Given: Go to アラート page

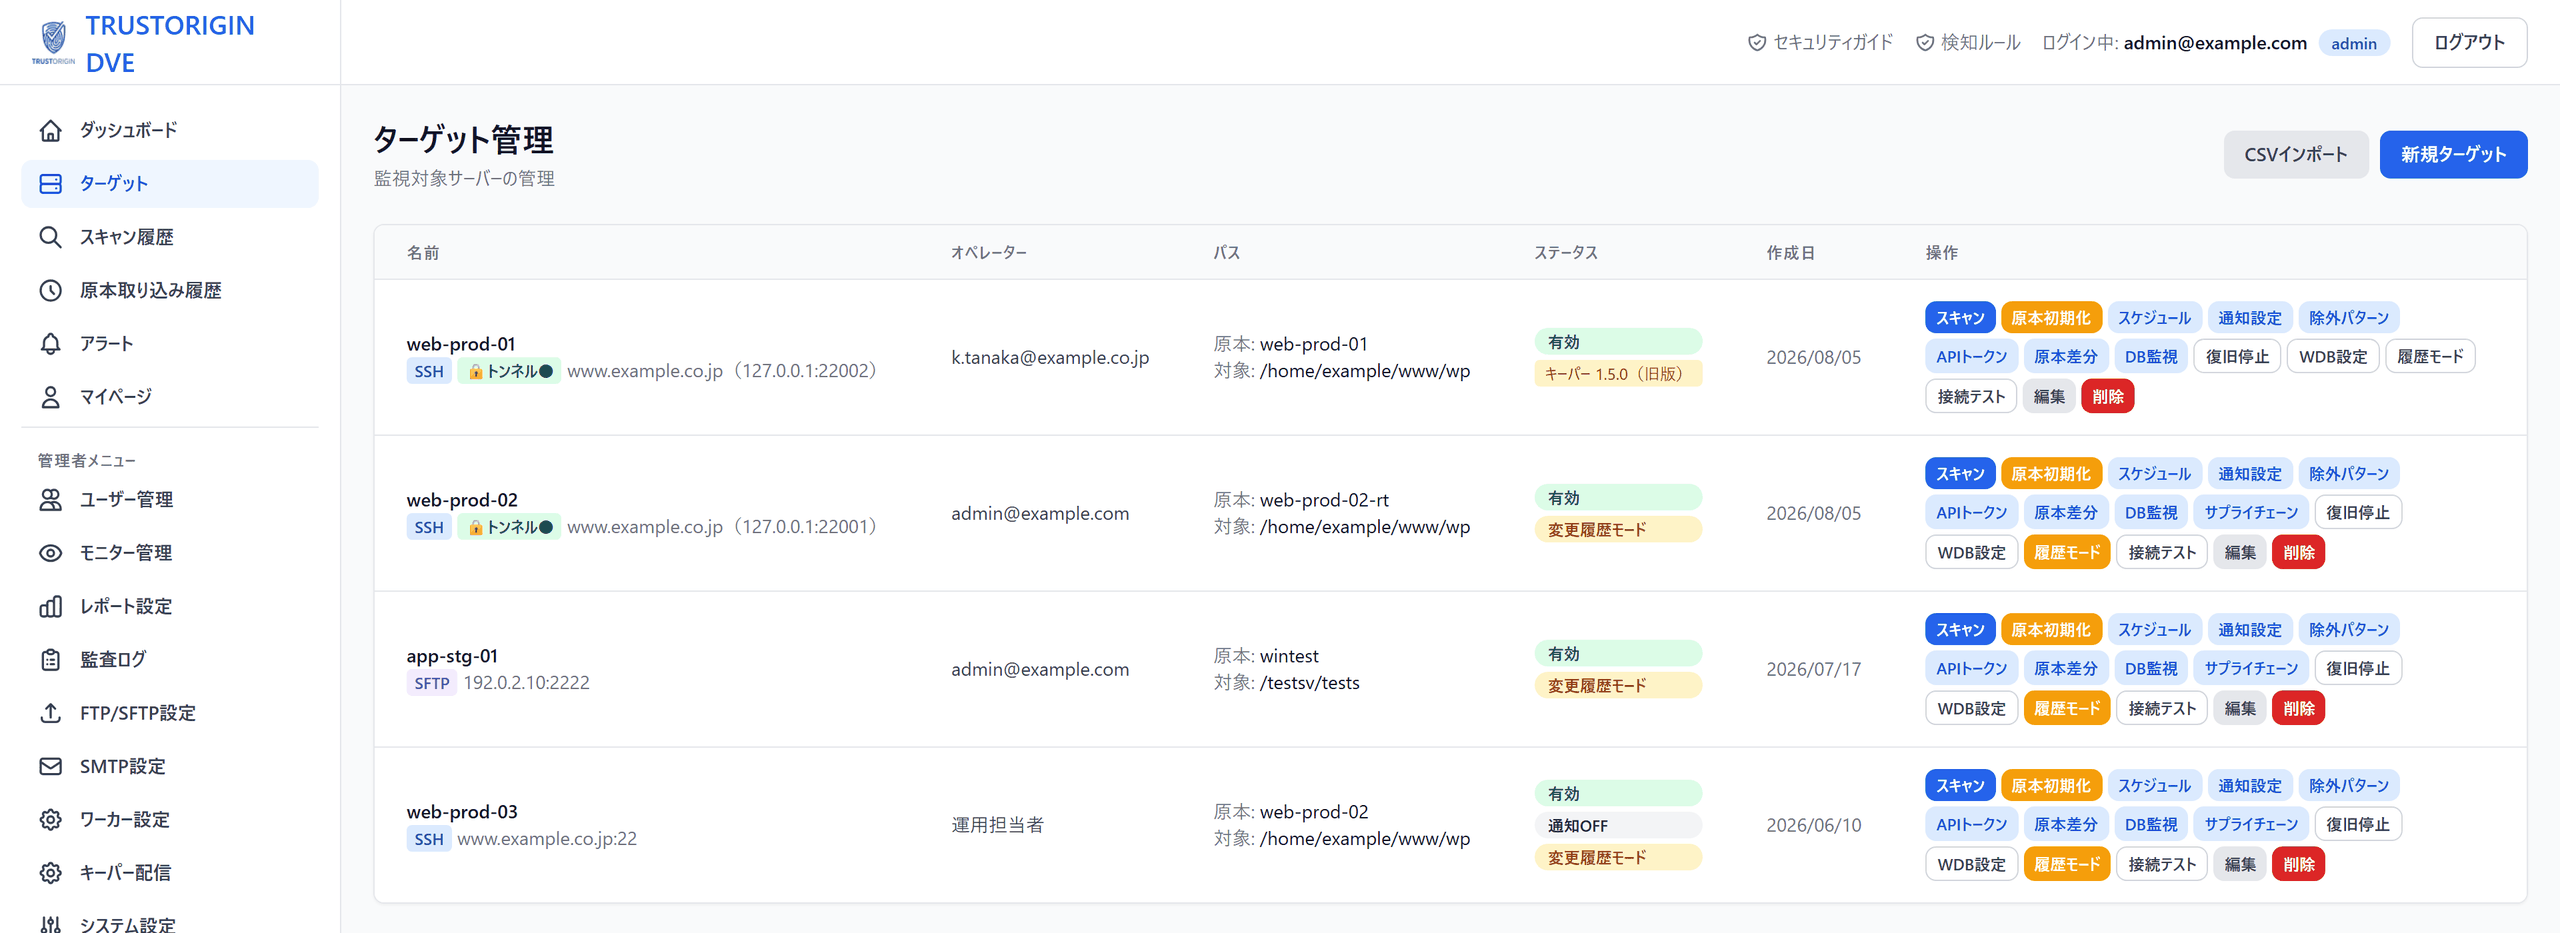Looking at the screenshot, I should coord(170,344).
